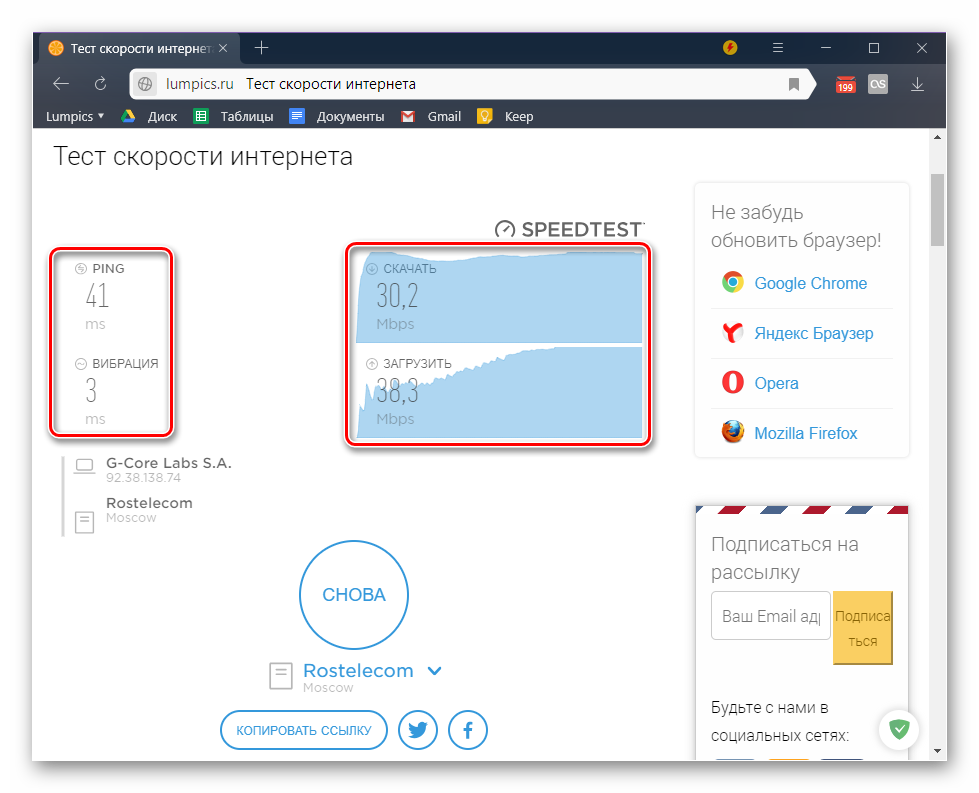979x793 pixels.
Task: Click the ЗАГРУЗИТЬ speed 38,3
Action: [397, 392]
